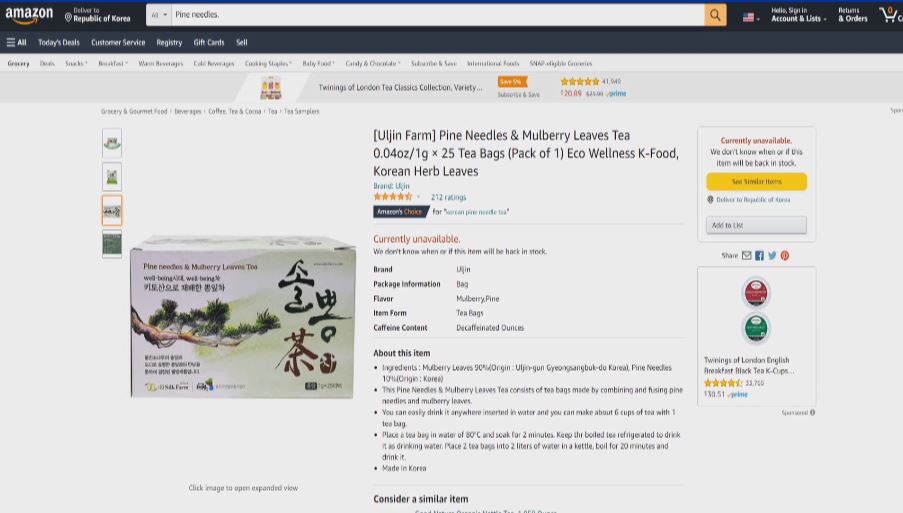903x513 pixels.
Task: Open the Gift Cards menu item
Action: (x=208, y=43)
